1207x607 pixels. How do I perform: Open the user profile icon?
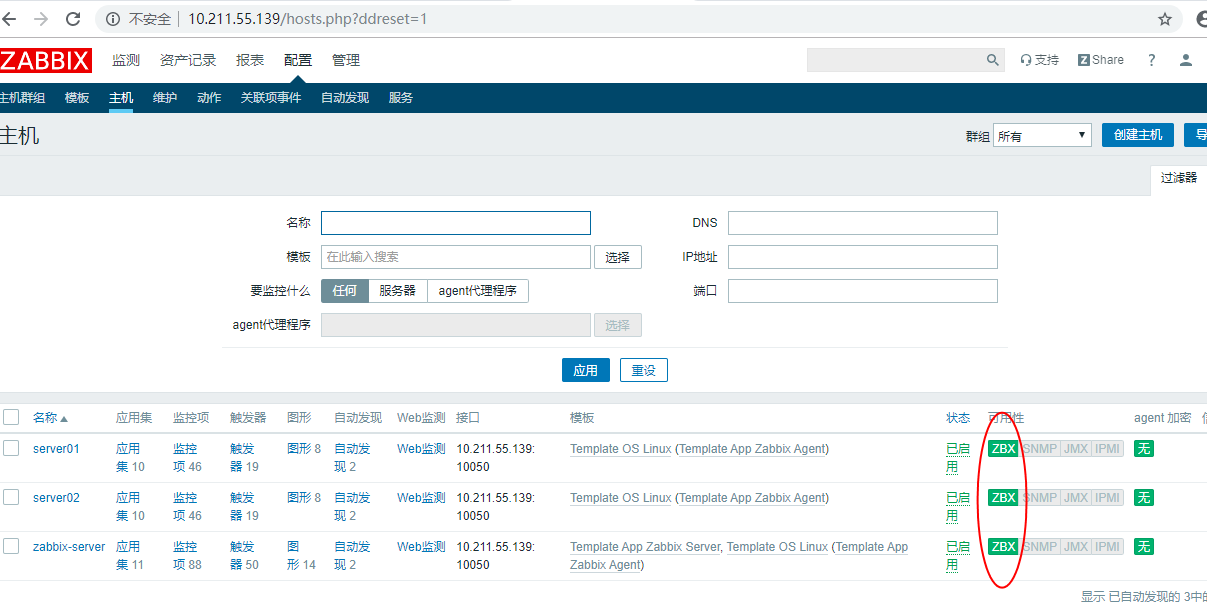pos(1185,60)
